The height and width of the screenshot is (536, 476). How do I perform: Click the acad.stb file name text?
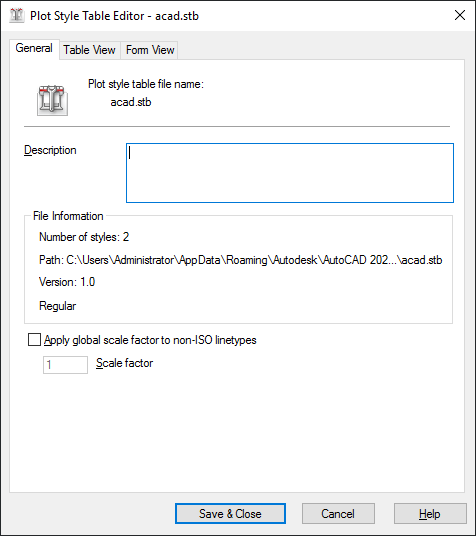pyautogui.click(x=131, y=102)
